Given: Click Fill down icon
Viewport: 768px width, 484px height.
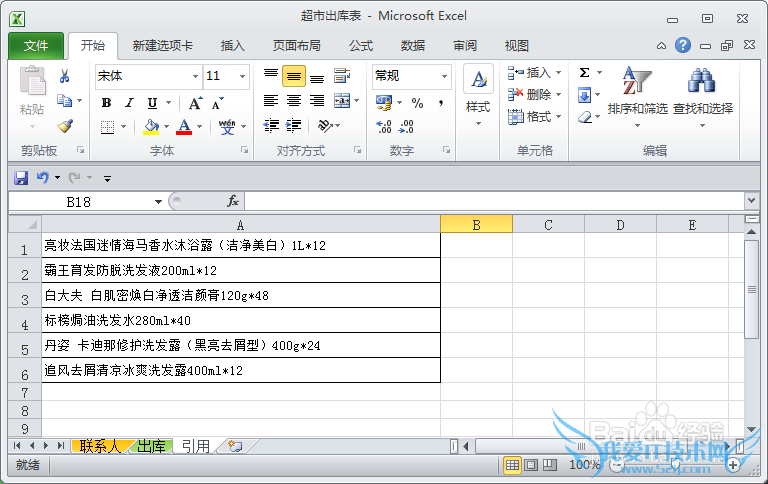Looking at the screenshot, I should 584,95.
